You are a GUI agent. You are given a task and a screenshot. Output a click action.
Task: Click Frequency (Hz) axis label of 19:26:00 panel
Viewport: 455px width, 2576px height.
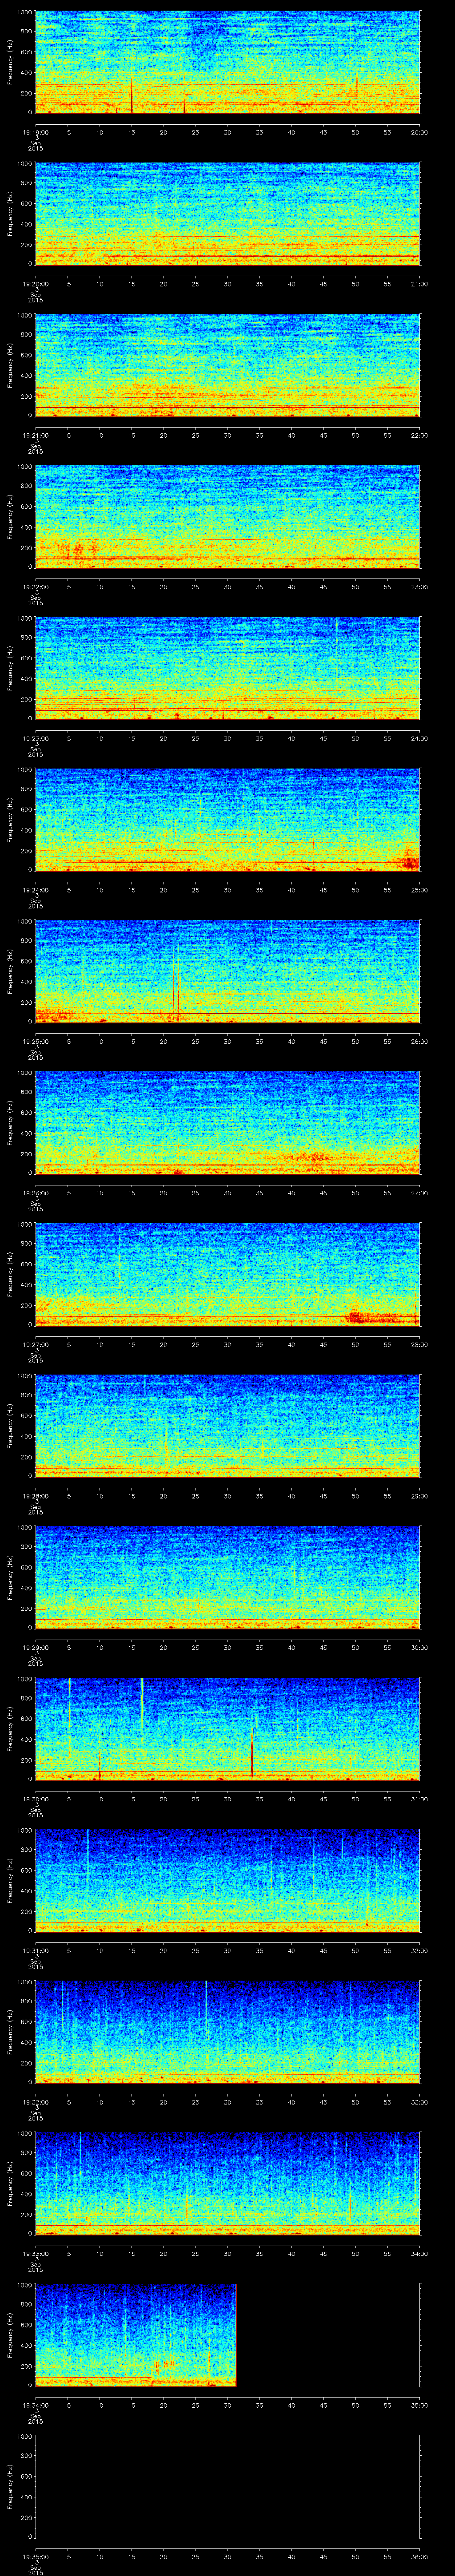click(10, 1123)
